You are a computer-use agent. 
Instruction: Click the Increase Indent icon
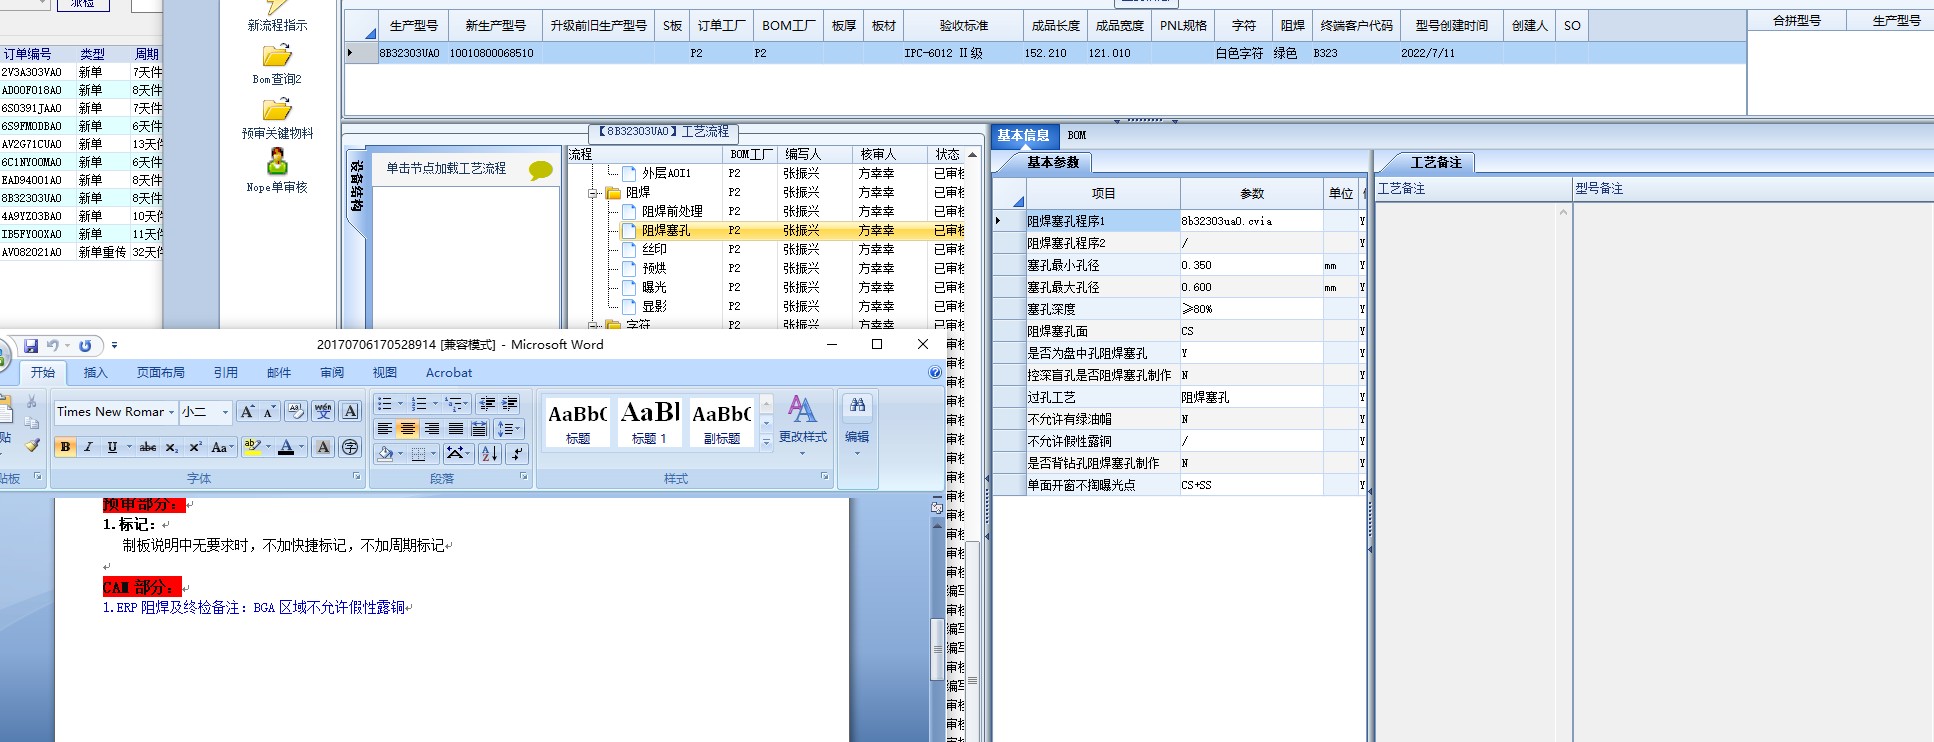pyautogui.click(x=510, y=404)
